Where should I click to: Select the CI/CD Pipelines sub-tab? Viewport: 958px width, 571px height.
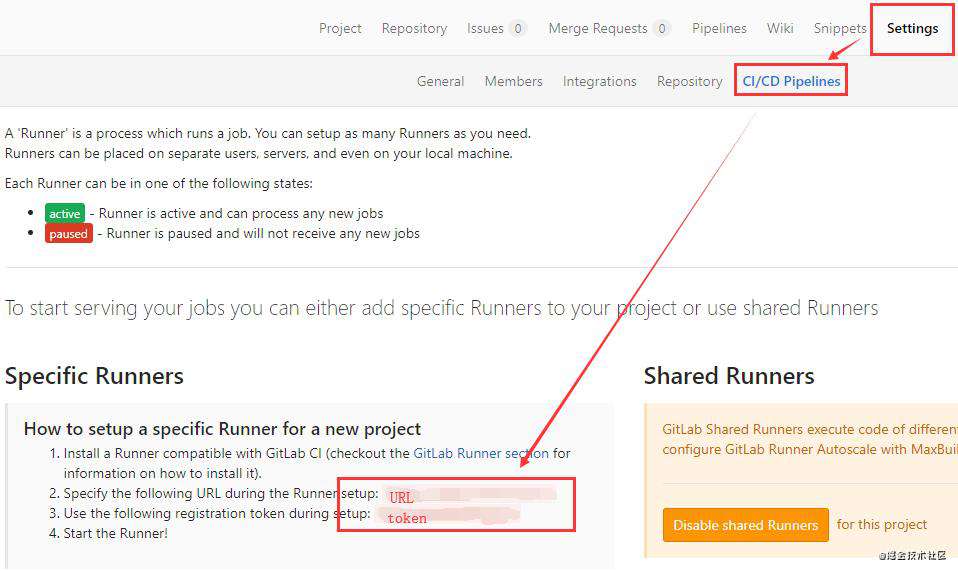791,81
